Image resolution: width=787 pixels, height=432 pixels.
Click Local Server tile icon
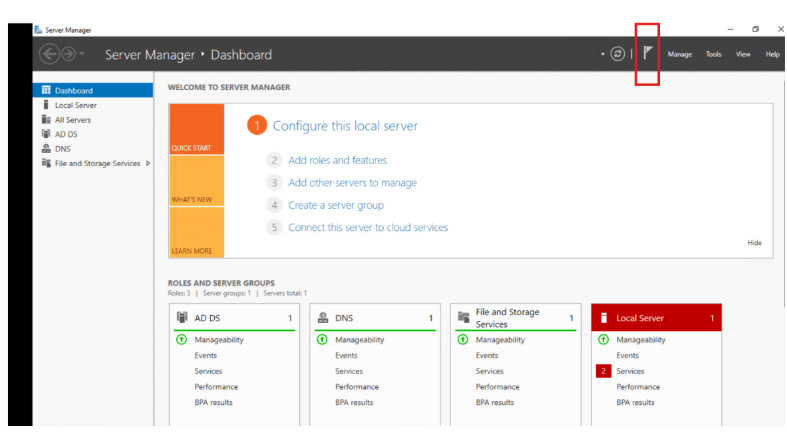coord(604,318)
